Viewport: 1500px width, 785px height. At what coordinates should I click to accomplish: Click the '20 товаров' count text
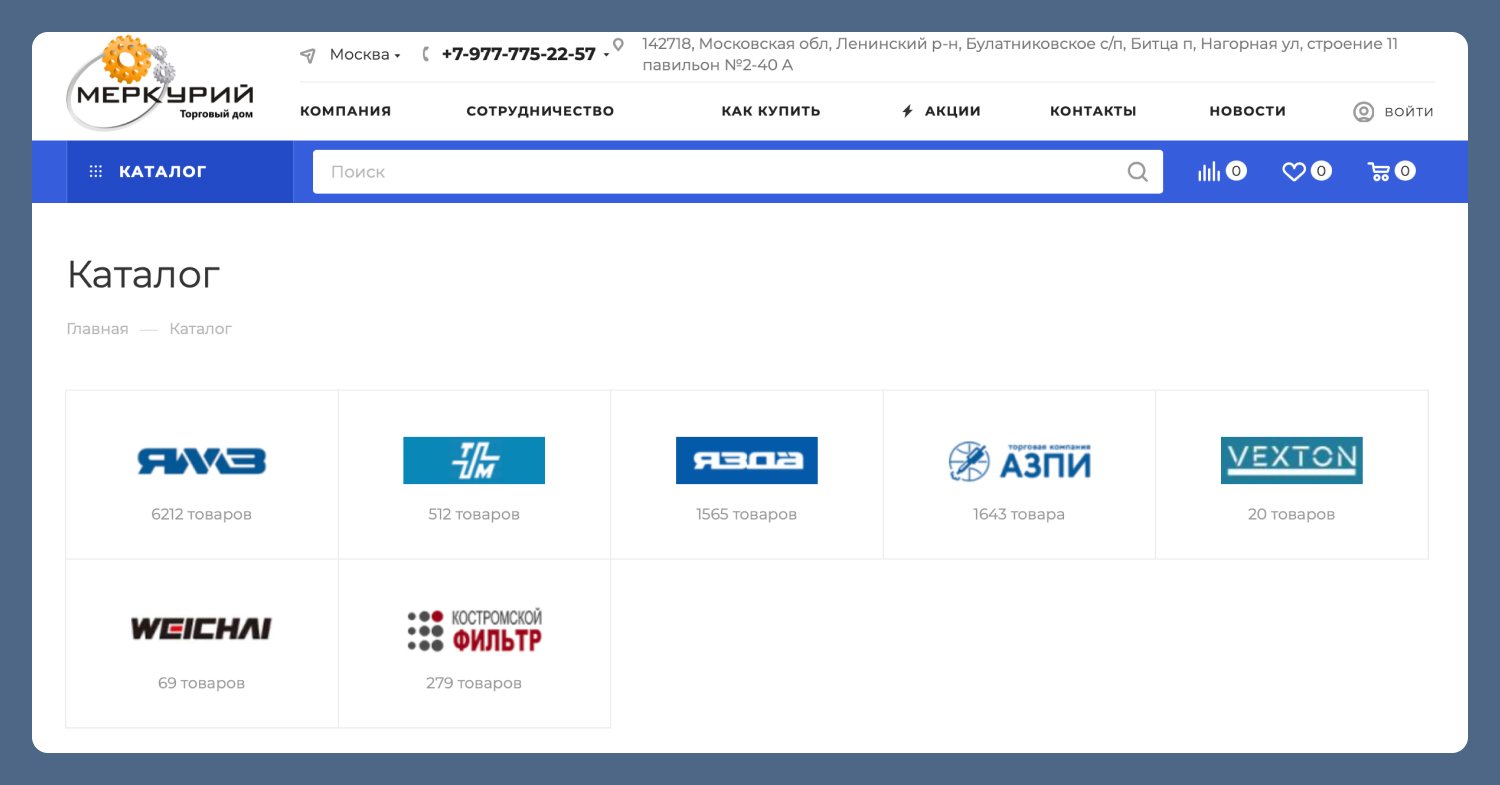(x=1292, y=515)
